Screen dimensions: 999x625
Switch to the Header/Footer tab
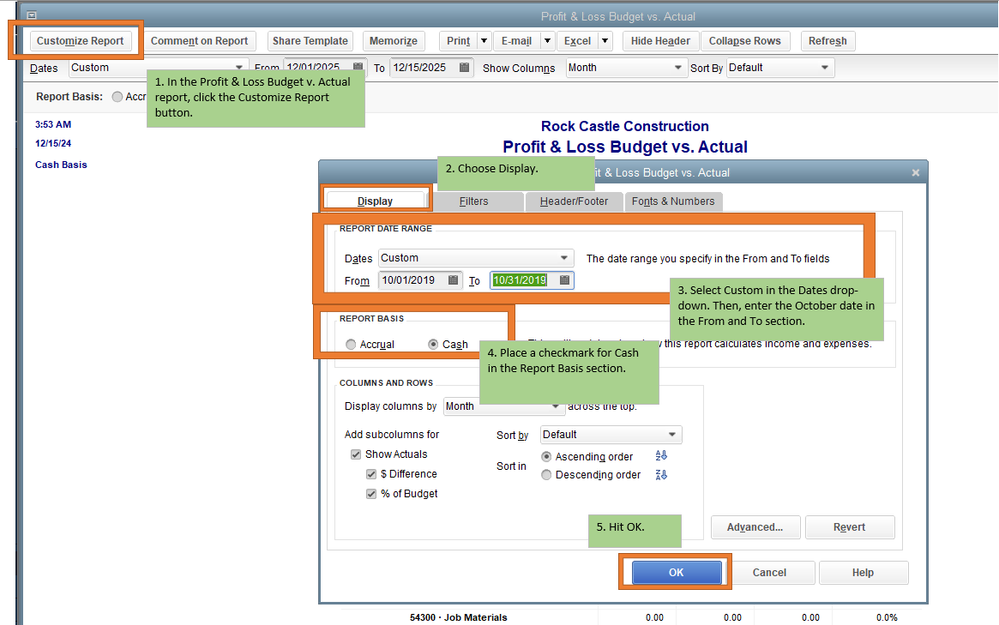click(574, 201)
